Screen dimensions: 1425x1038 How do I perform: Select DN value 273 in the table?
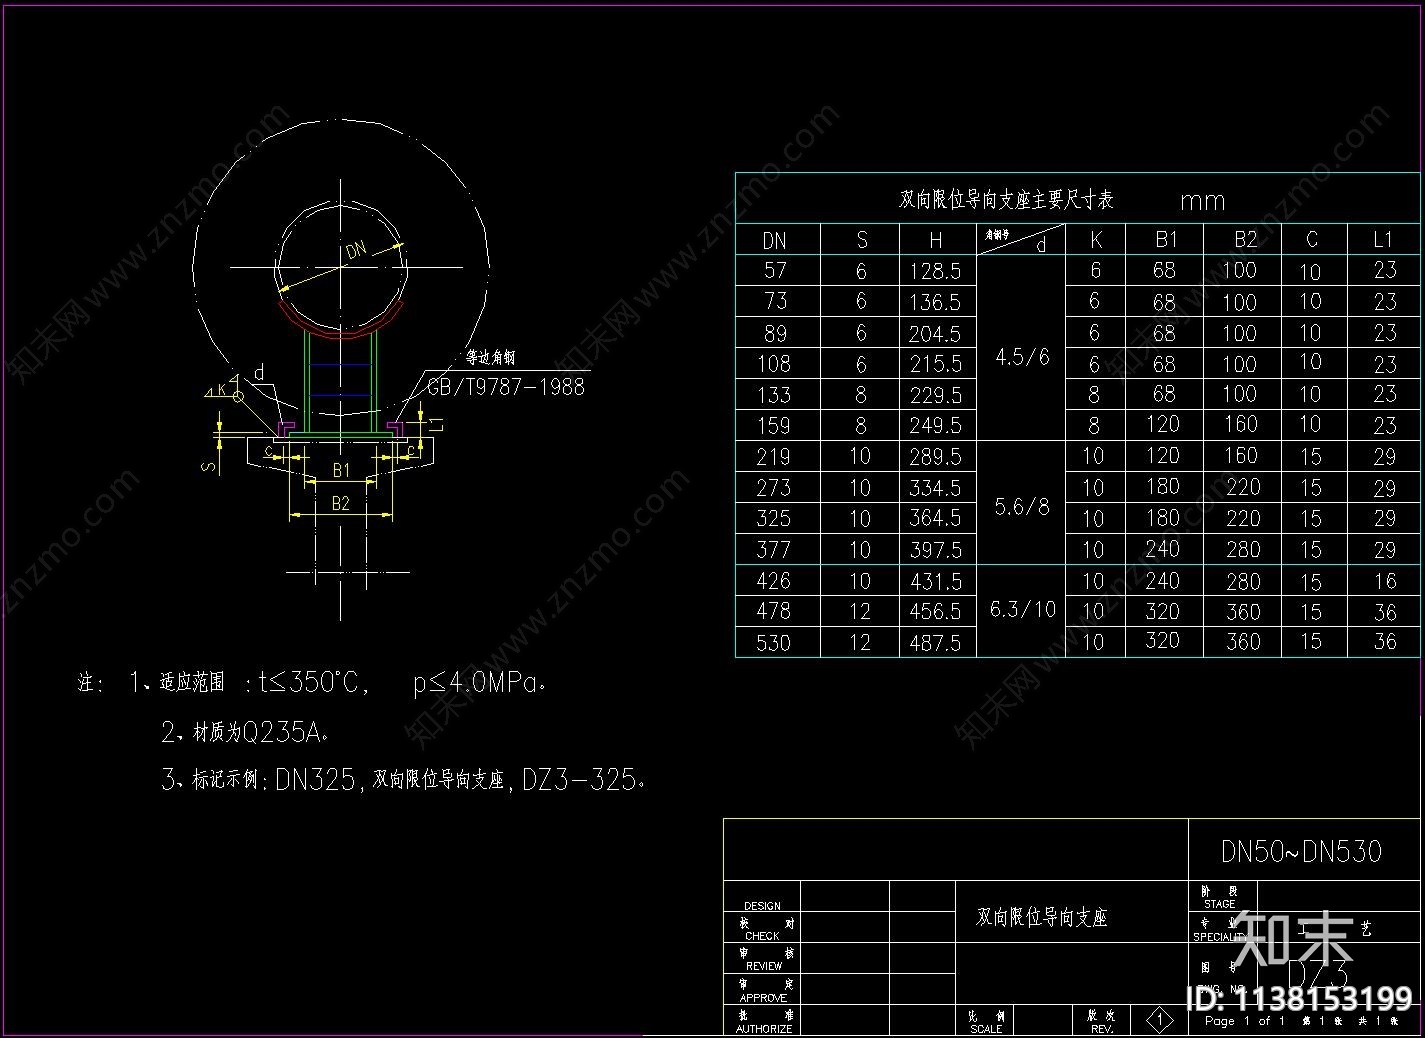click(774, 488)
